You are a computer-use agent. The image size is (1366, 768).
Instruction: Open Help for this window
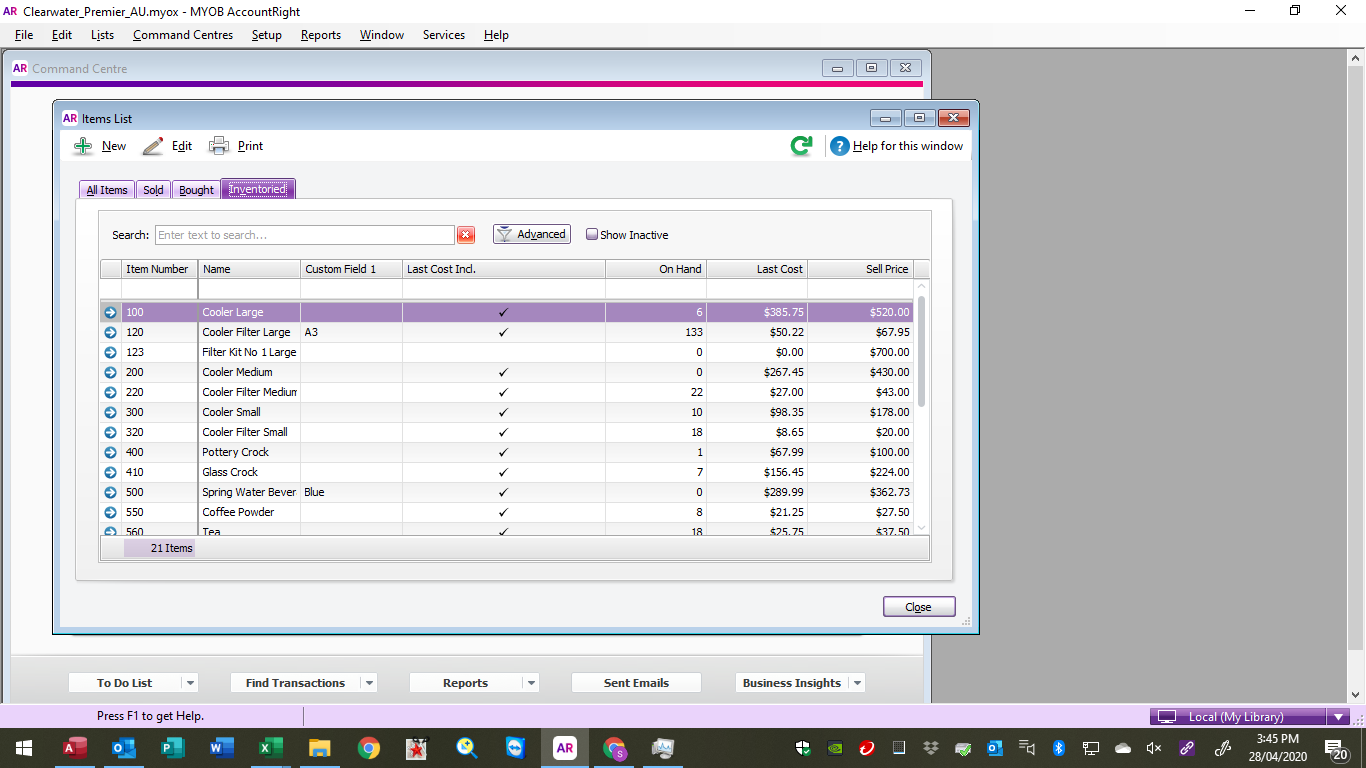coord(897,146)
